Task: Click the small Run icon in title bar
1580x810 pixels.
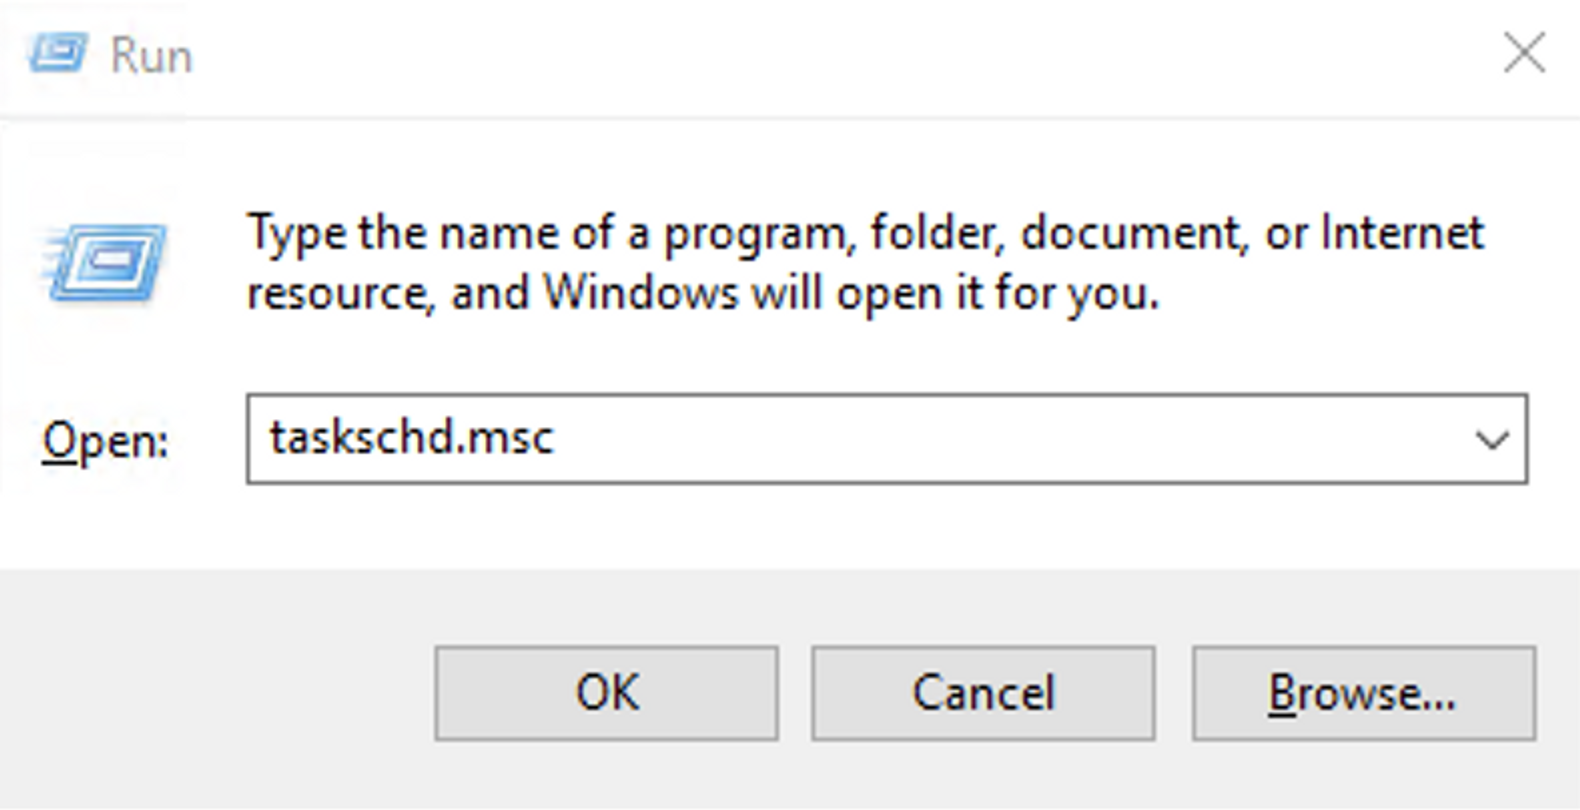Action: (58, 53)
